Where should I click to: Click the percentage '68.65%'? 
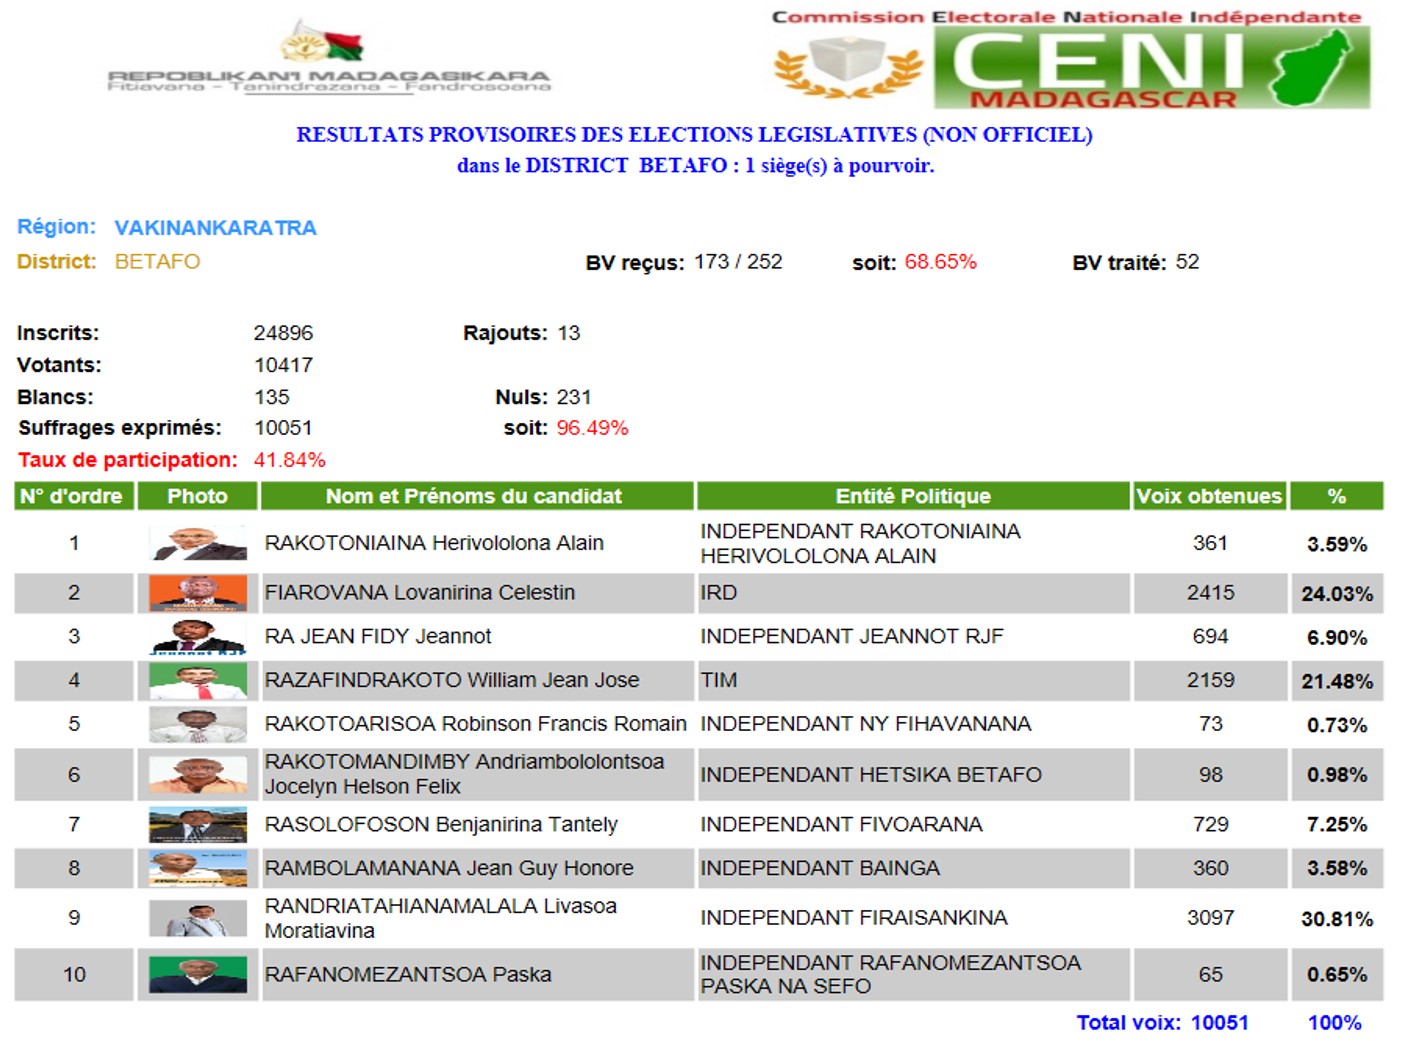point(940,262)
